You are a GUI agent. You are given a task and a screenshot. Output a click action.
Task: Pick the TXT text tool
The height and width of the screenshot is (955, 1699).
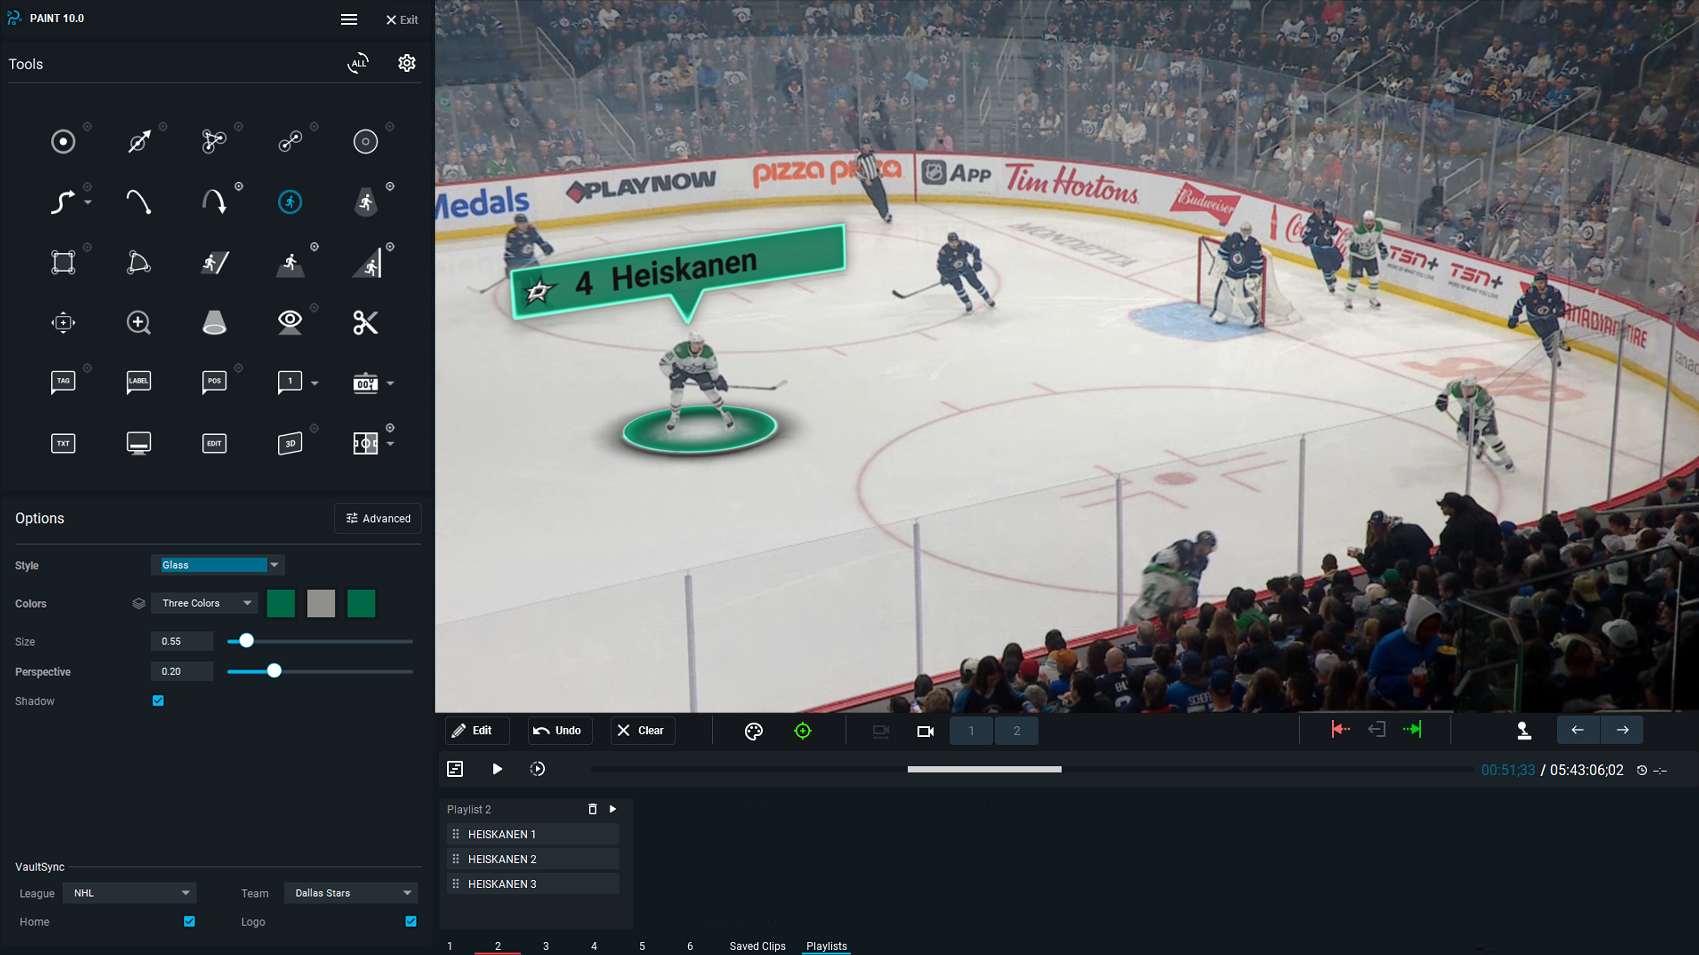63,443
